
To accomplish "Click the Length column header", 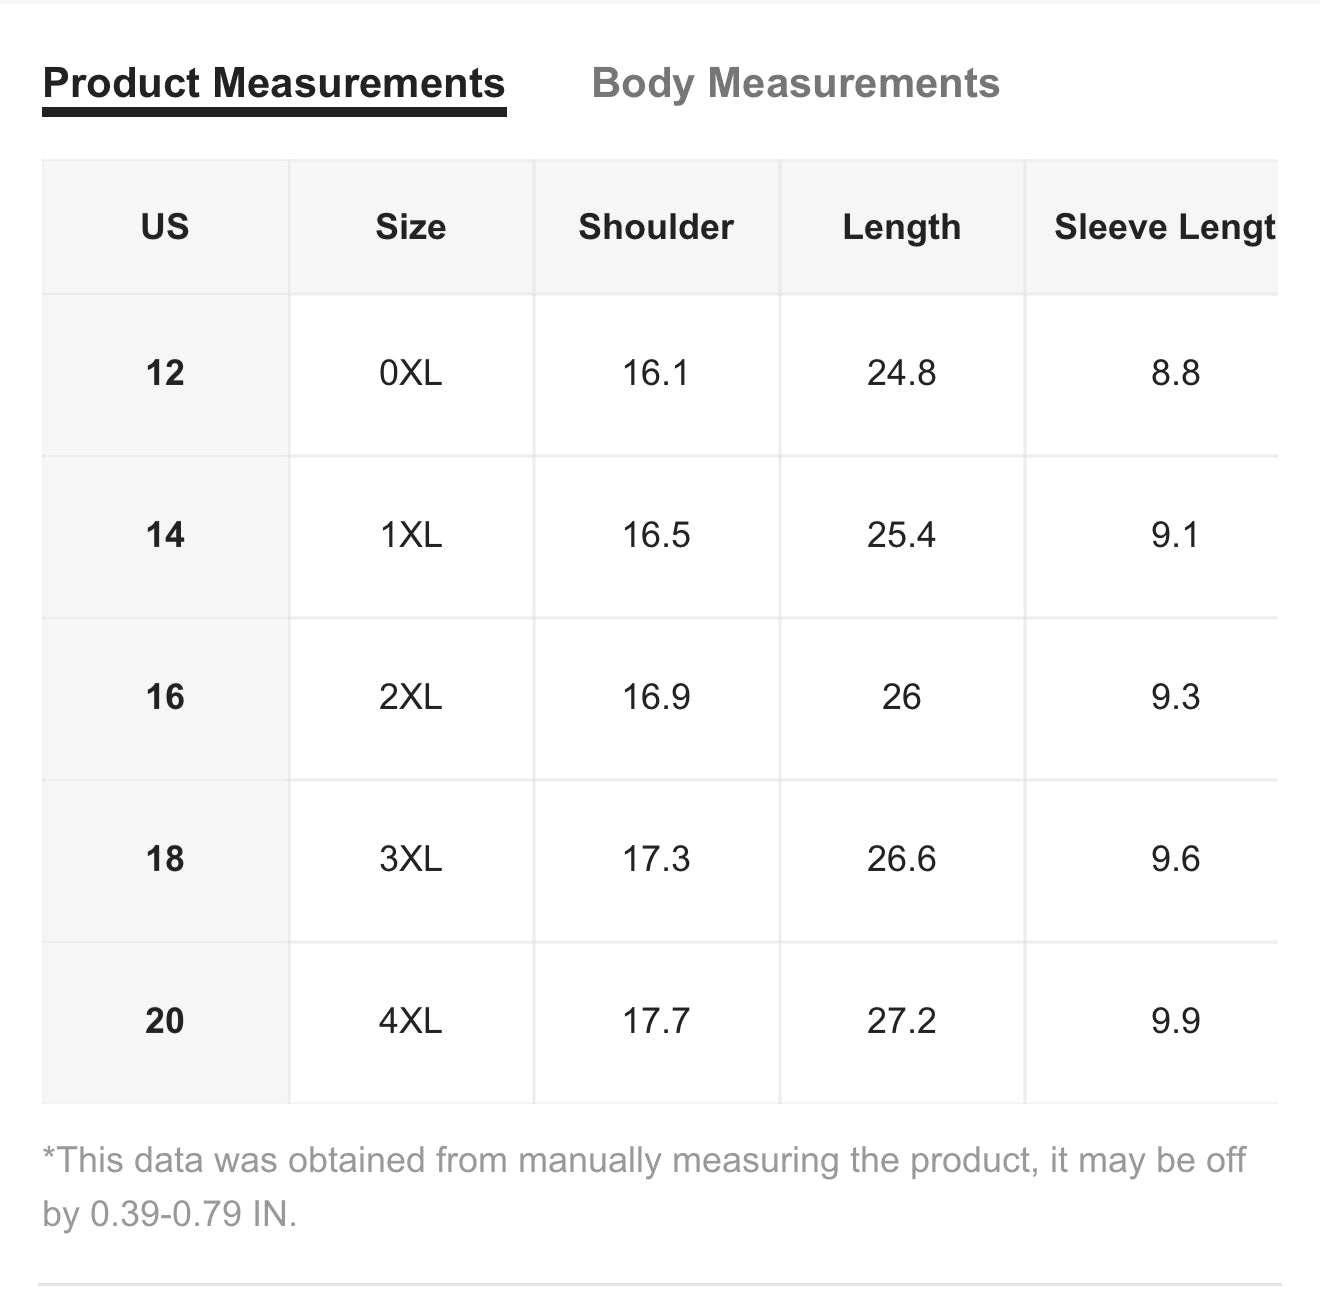I will [902, 227].
